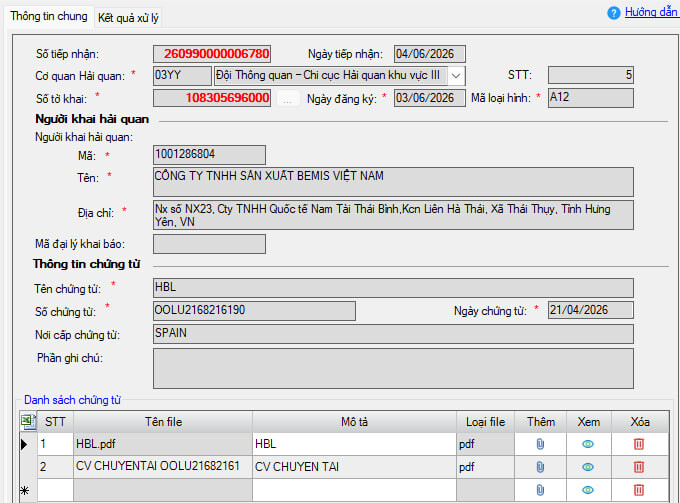Click the Ngày tiếp nhận date field
This screenshot has height=503, width=680.
430,54
